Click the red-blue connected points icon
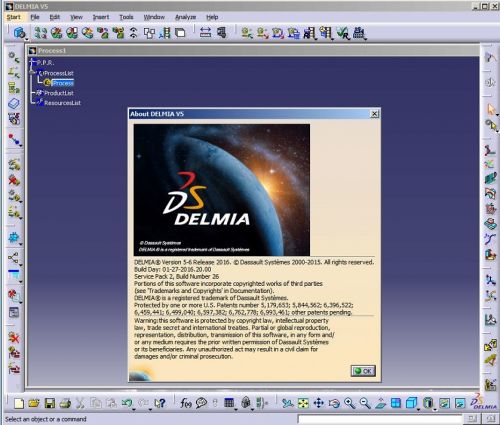This screenshot has width=500, height=425. click(14, 139)
